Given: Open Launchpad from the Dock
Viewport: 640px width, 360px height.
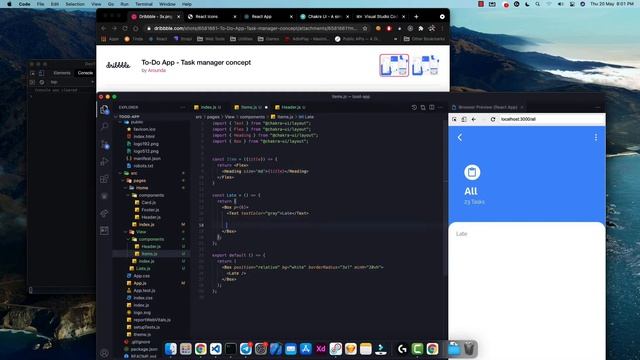Looking at the screenshot, I should pos(186,349).
